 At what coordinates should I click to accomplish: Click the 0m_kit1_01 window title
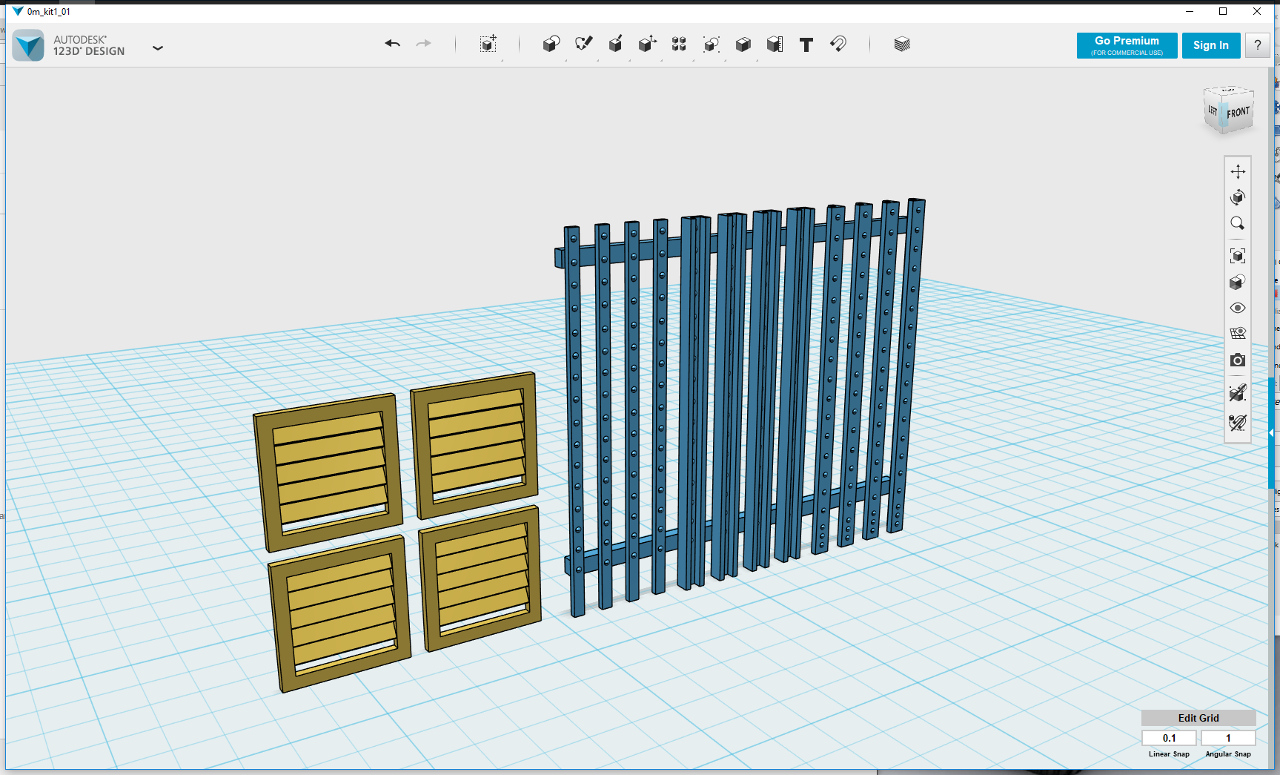click(50, 11)
